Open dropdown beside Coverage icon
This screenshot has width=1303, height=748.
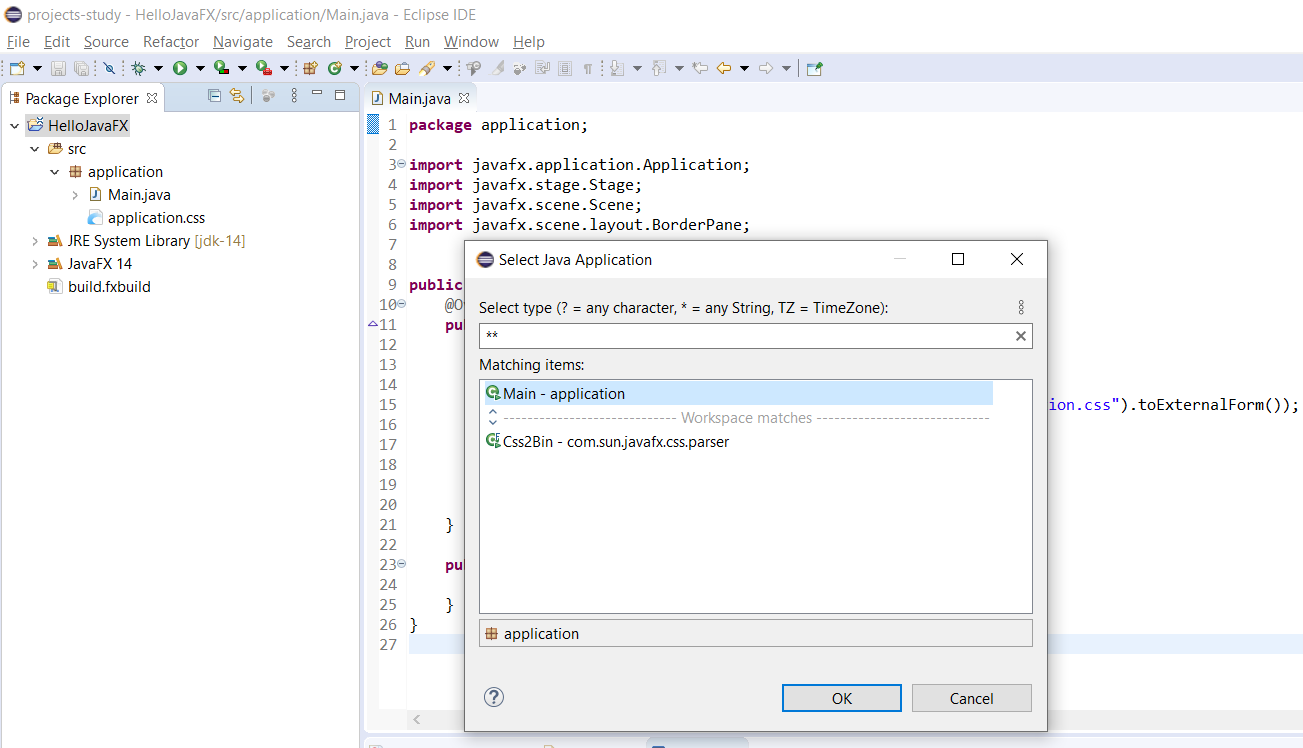tap(242, 68)
